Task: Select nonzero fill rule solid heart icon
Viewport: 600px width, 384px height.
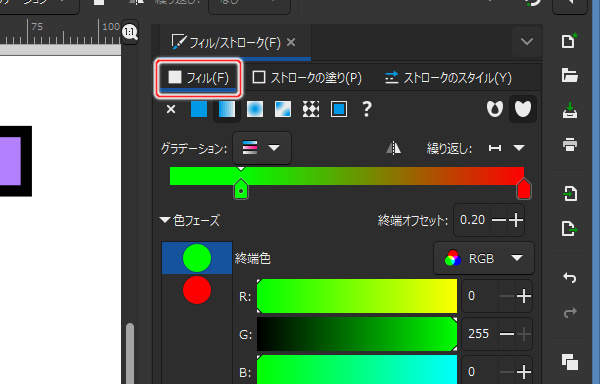Action: point(523,109)
